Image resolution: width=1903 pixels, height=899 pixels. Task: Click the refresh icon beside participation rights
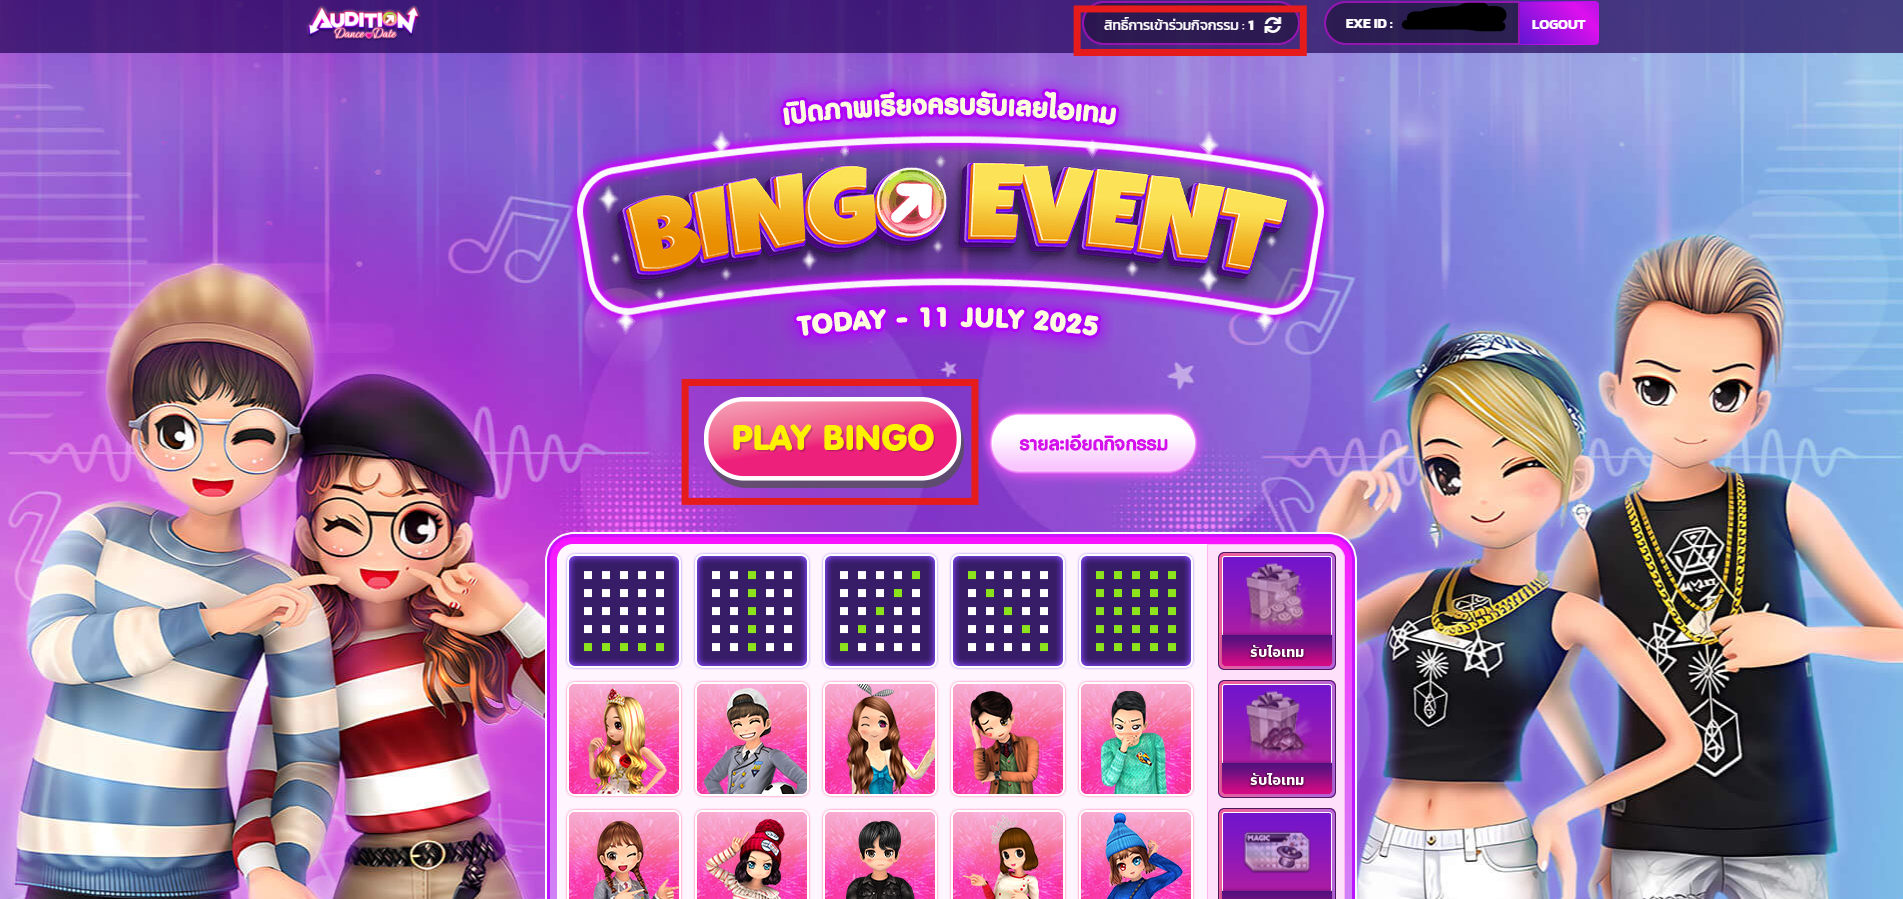1273,25
